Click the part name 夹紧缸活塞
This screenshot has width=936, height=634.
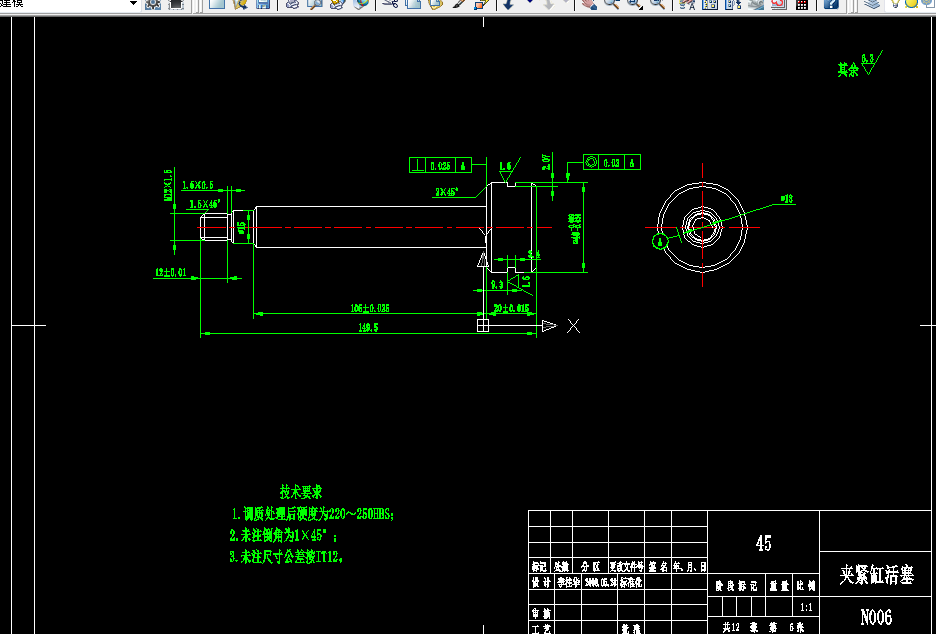876,575
